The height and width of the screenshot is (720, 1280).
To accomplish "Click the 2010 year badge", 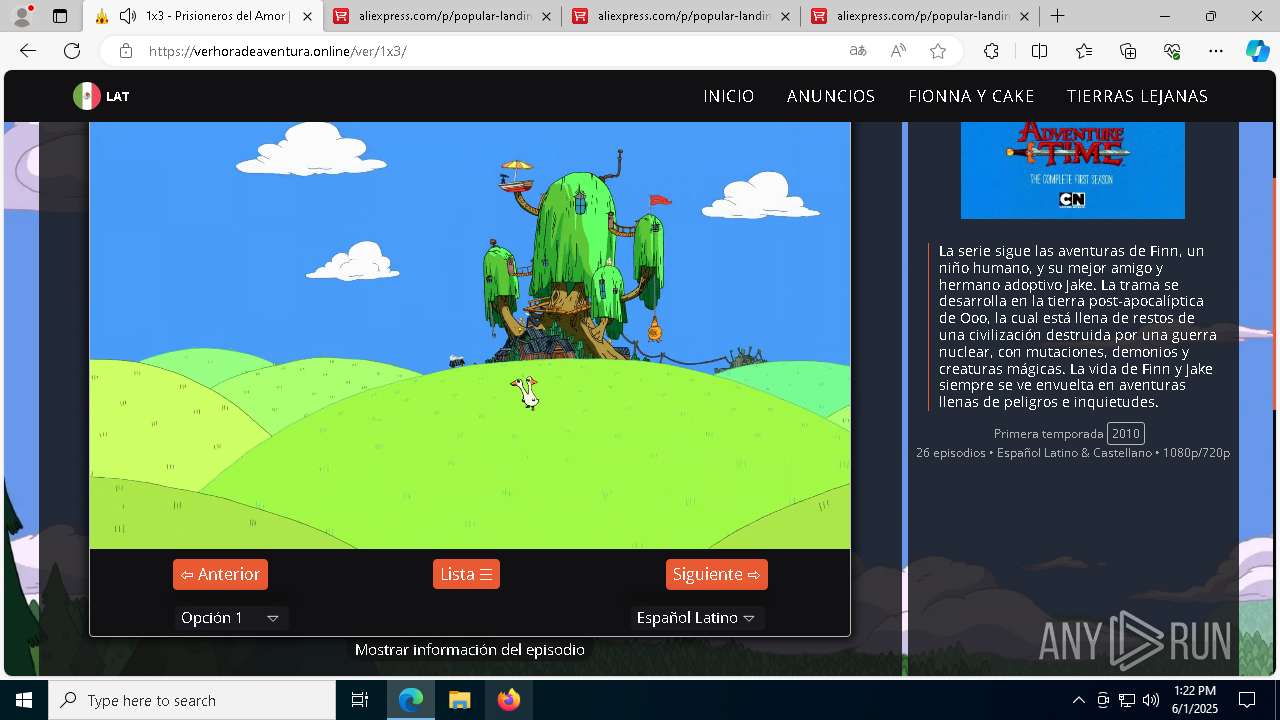I will point(1126,433).
